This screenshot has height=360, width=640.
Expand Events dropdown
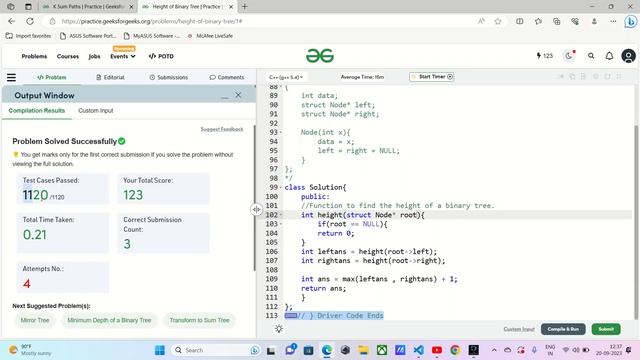click(x=122, y=56)
